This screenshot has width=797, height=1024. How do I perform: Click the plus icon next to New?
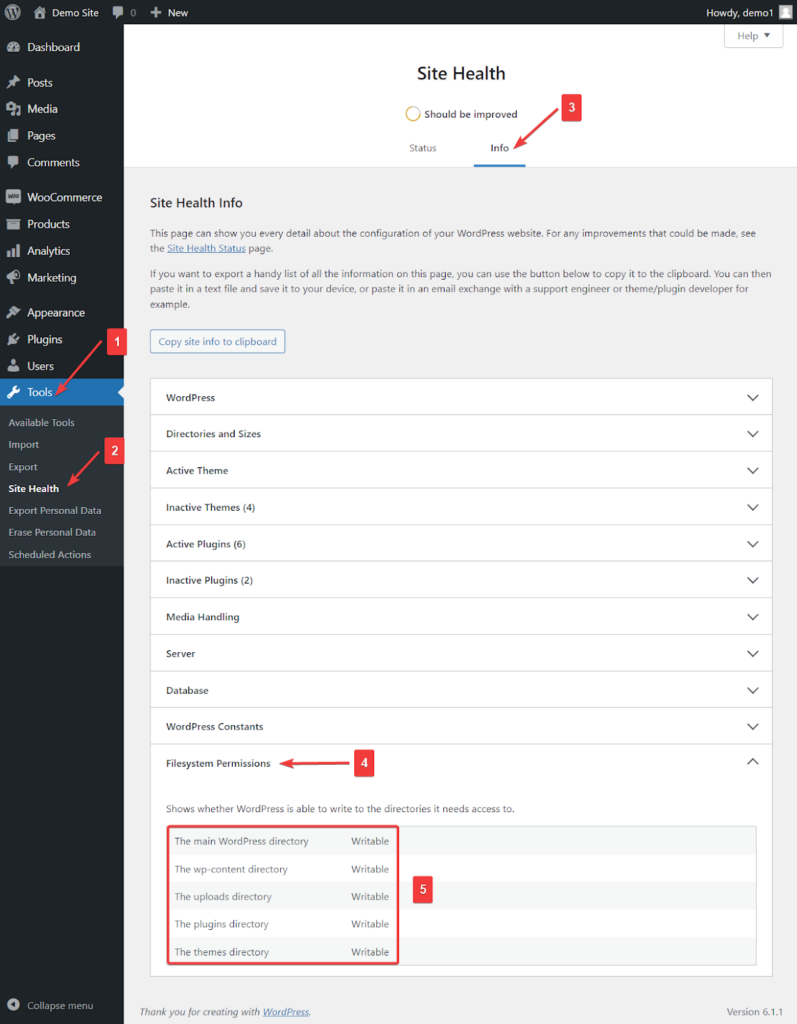155,12
